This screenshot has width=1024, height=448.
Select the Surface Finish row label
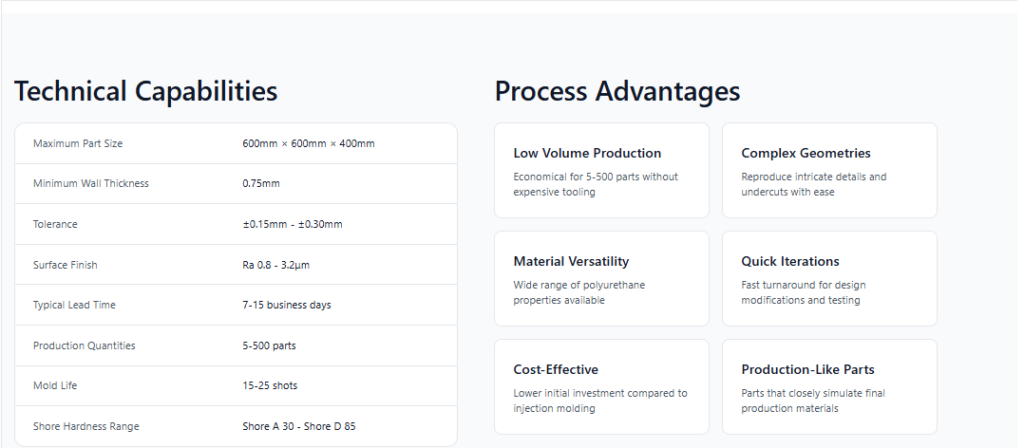(x=65, y=265)
